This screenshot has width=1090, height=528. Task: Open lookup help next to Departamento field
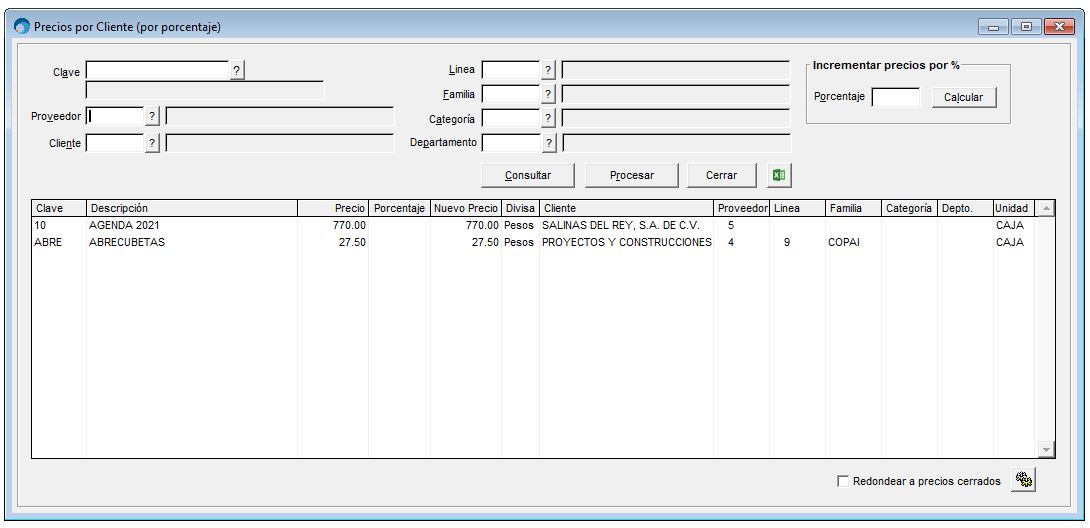548,143
